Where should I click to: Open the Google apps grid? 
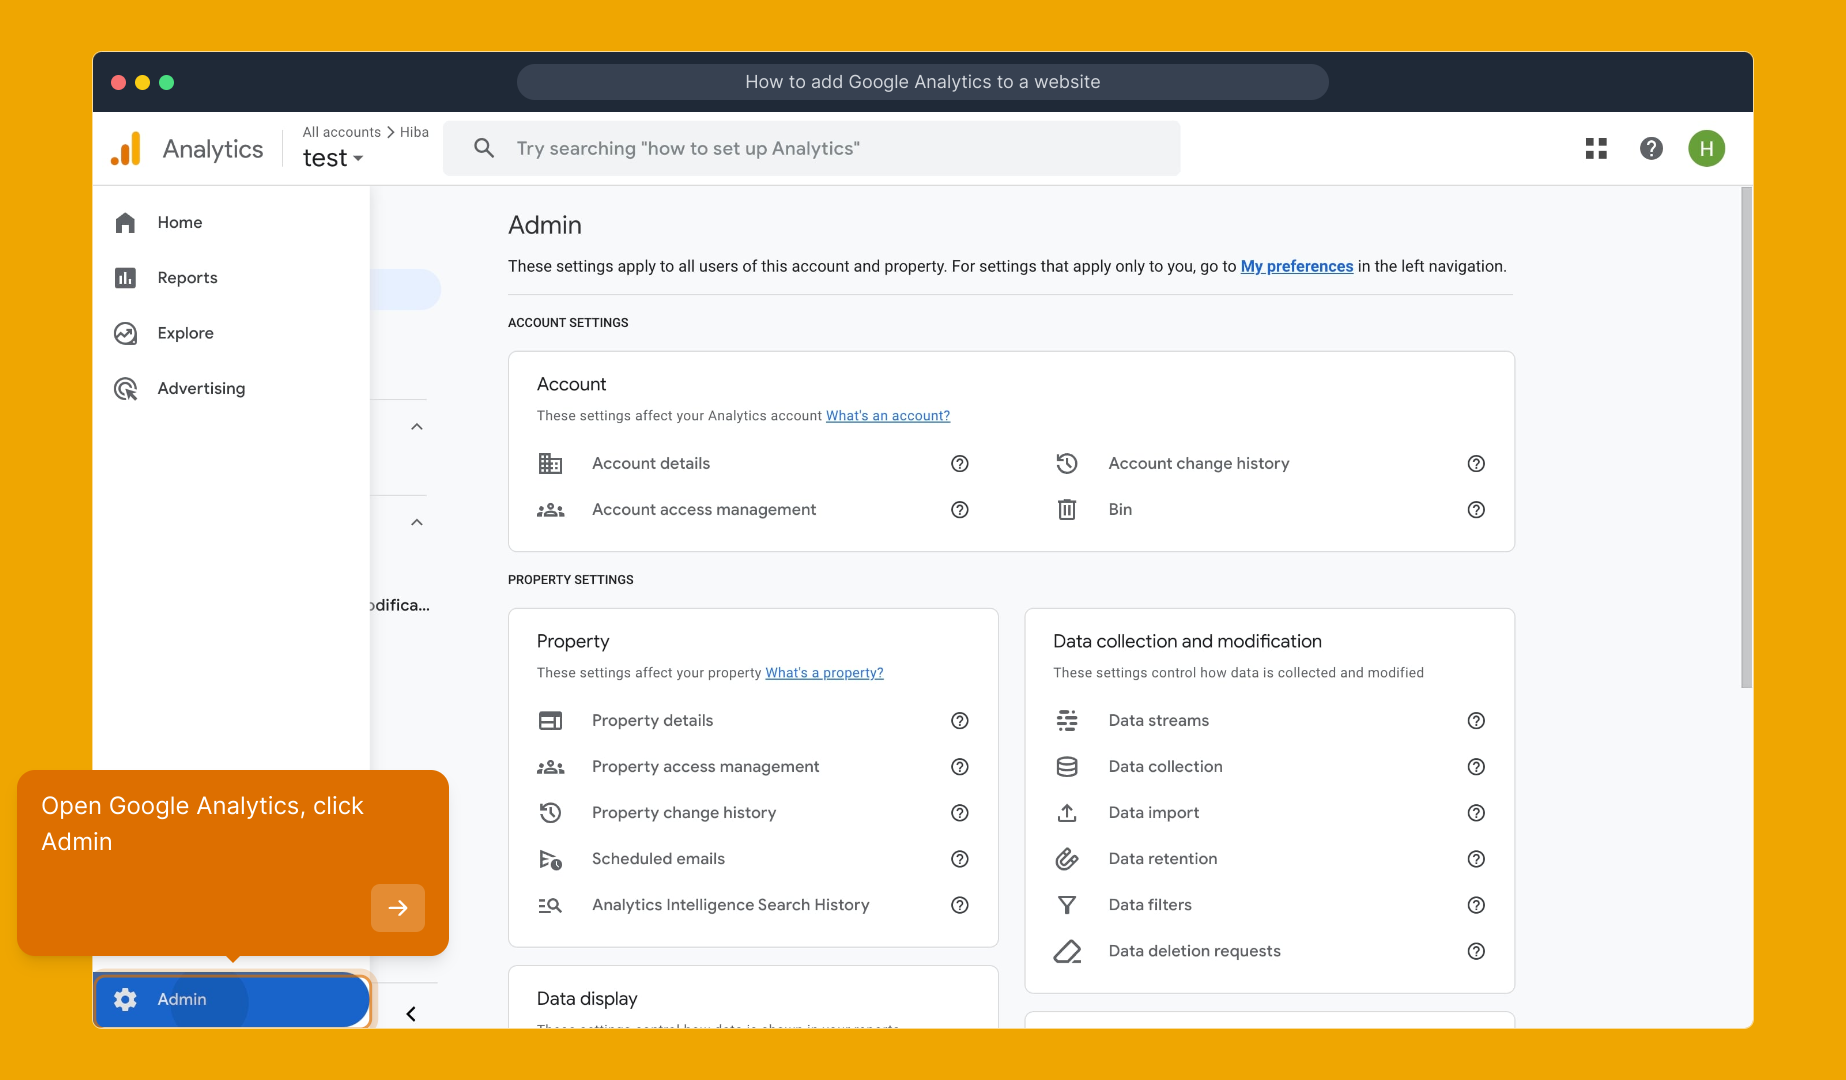point(1596,148)
